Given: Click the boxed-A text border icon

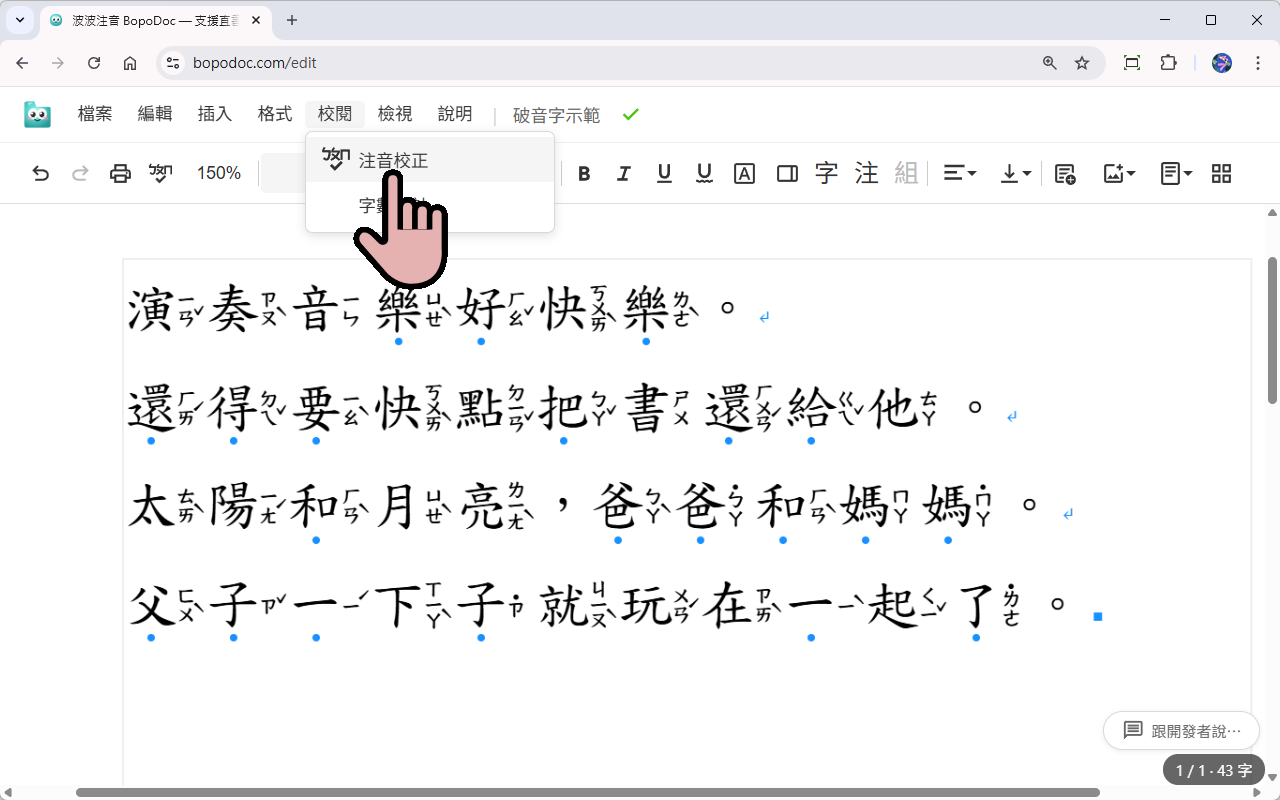Looking at the screenshot, I should [x=744, y=173].
